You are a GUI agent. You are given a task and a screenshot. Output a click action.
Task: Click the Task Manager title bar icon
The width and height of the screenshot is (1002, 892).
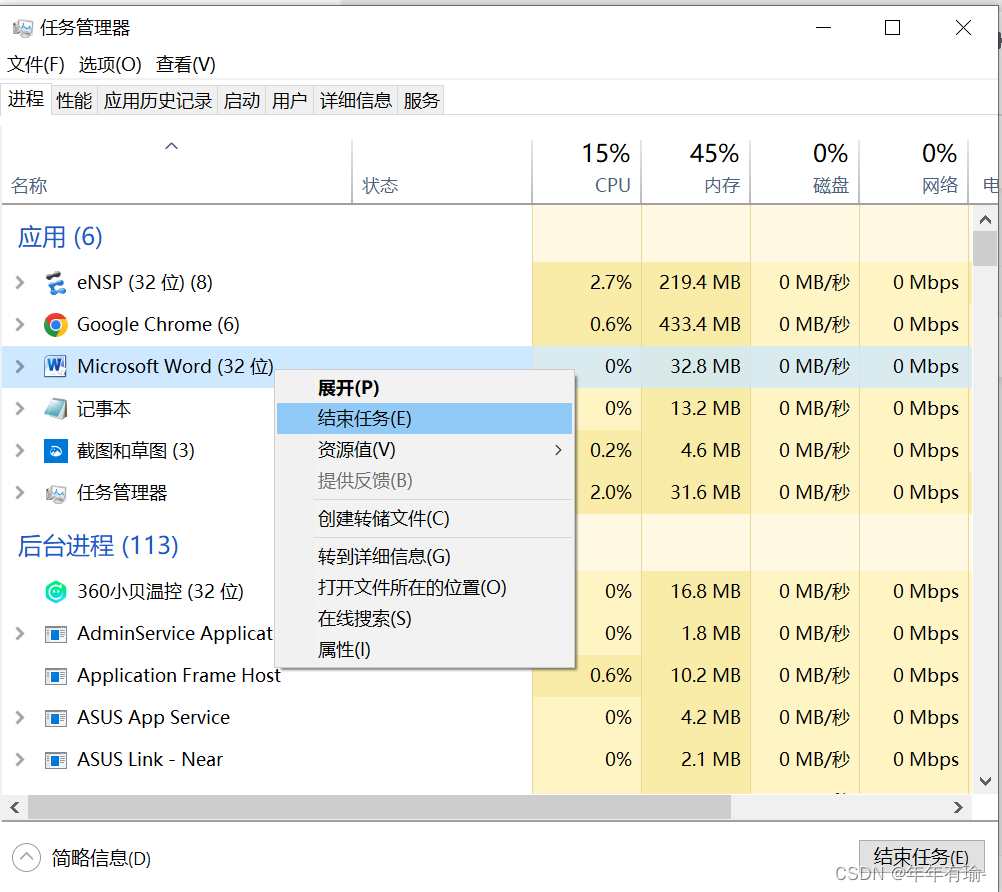pos(22,28)
